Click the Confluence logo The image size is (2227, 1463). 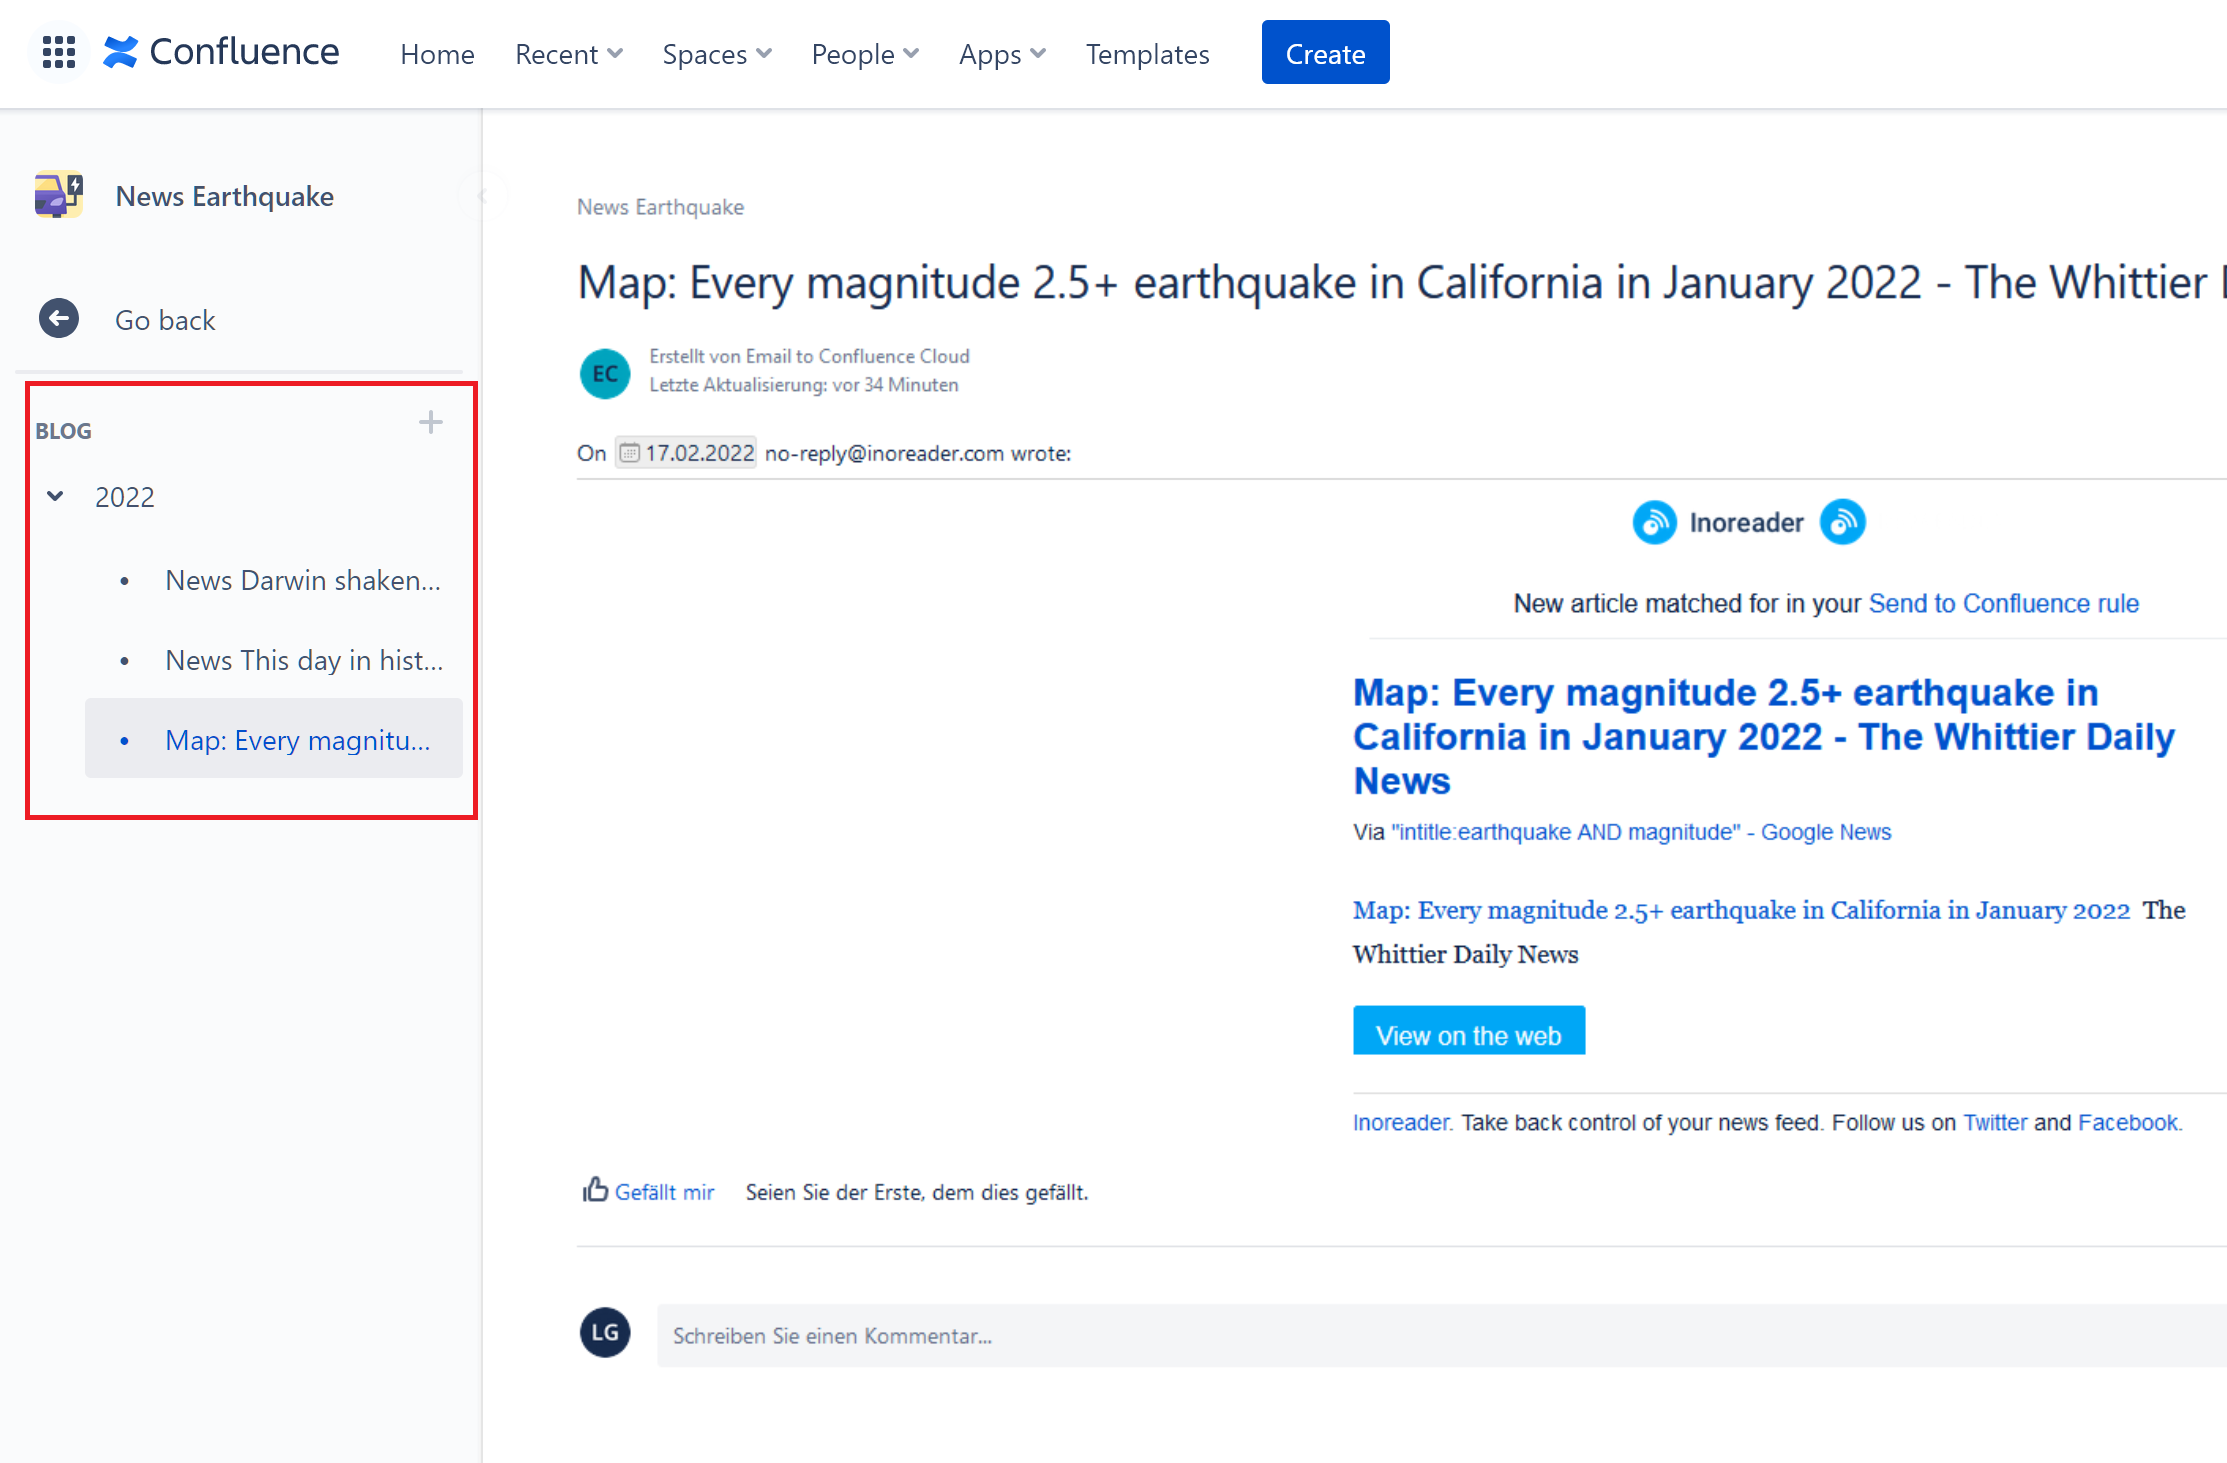[220, 51]
